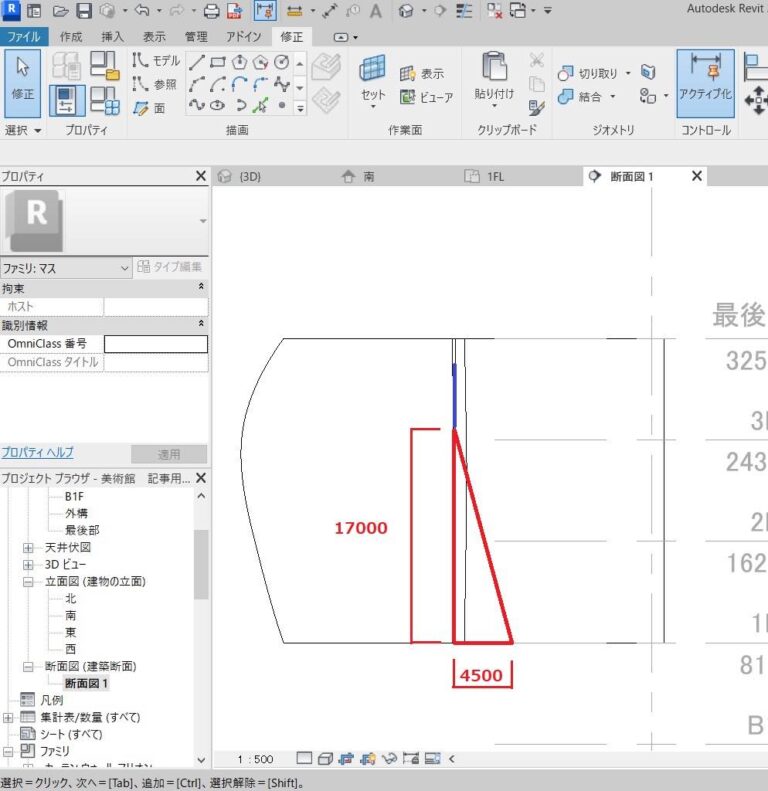Toggle detail level icon in view control bar
The height and width of the screenshot is (791, 768).
(304, 758)
